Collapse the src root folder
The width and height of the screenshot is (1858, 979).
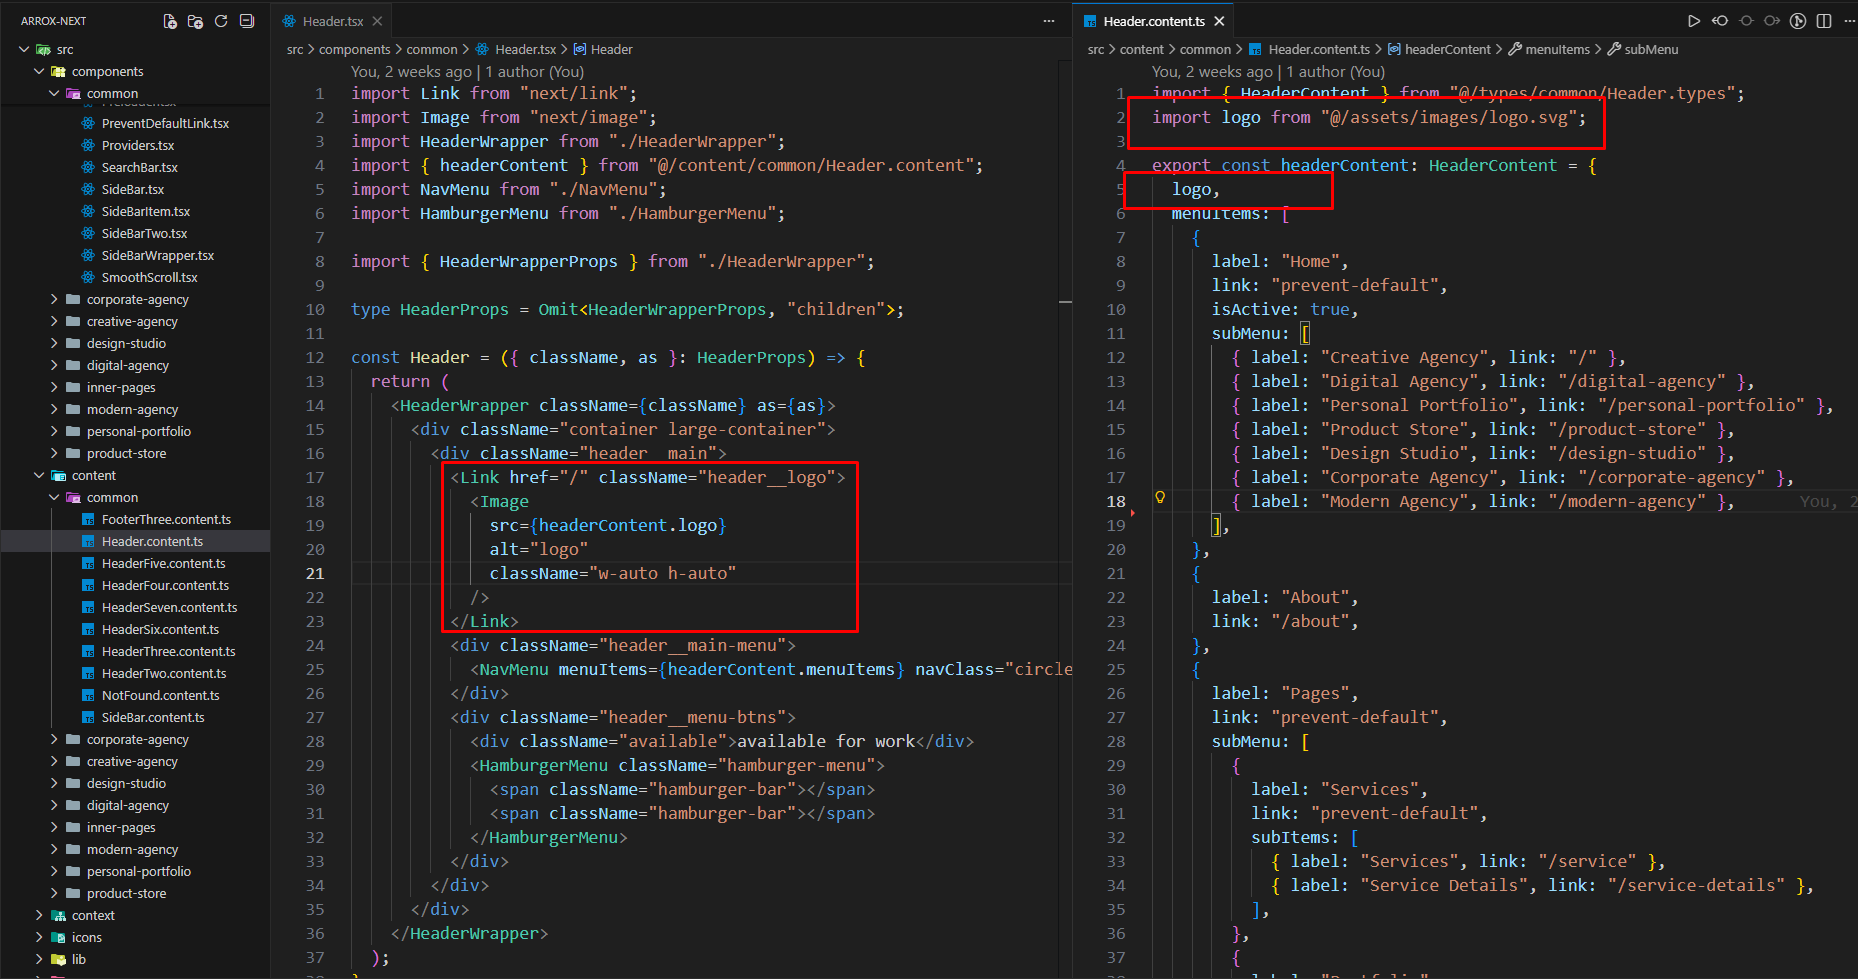pyautogui.click(x=24, y=49)
